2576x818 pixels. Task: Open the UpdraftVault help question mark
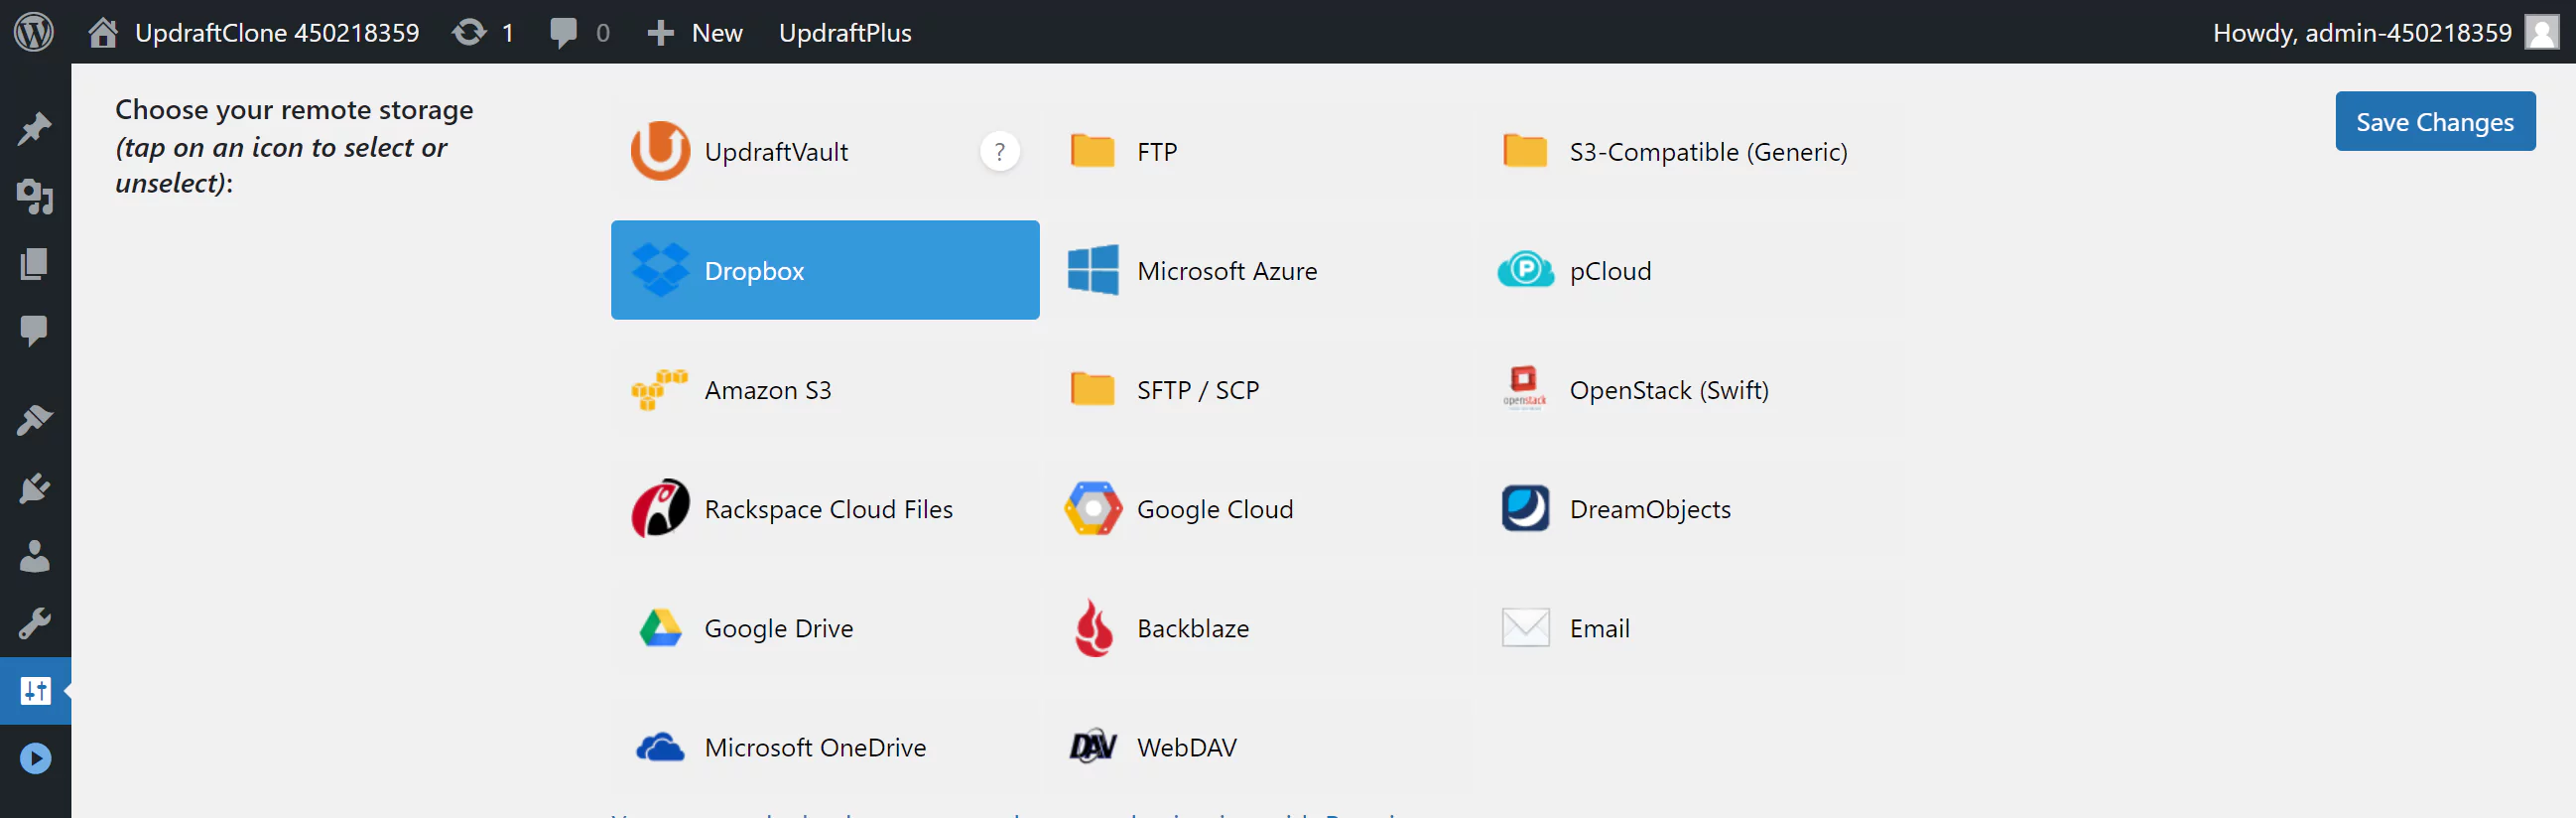click(x=999, y=151)
